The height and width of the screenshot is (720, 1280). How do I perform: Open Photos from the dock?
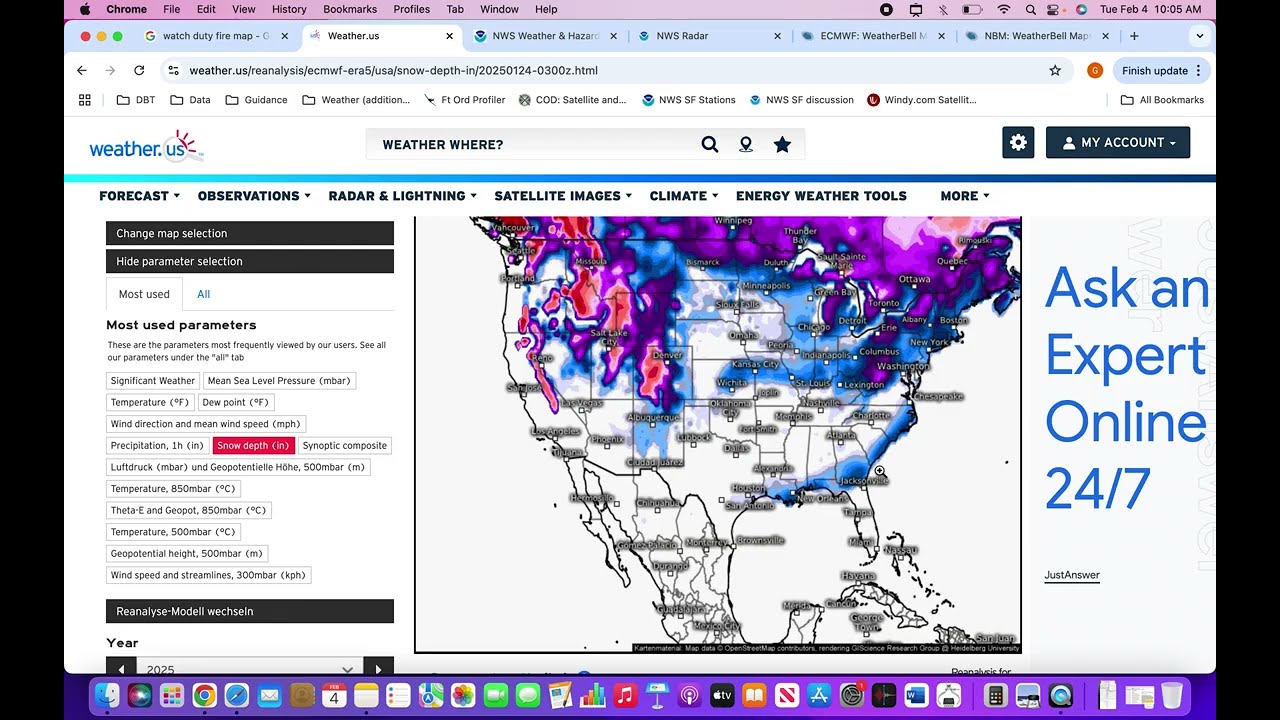click(x=463, y=695)
